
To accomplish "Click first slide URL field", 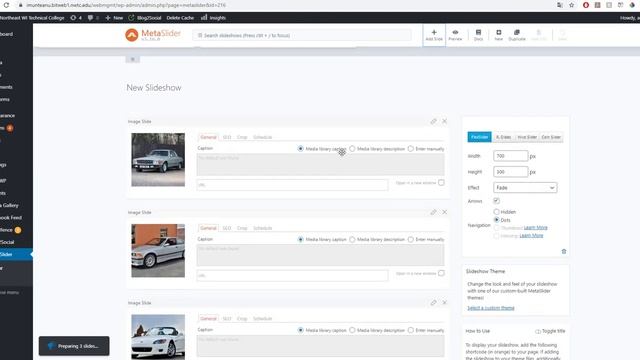I will (292, 185).
